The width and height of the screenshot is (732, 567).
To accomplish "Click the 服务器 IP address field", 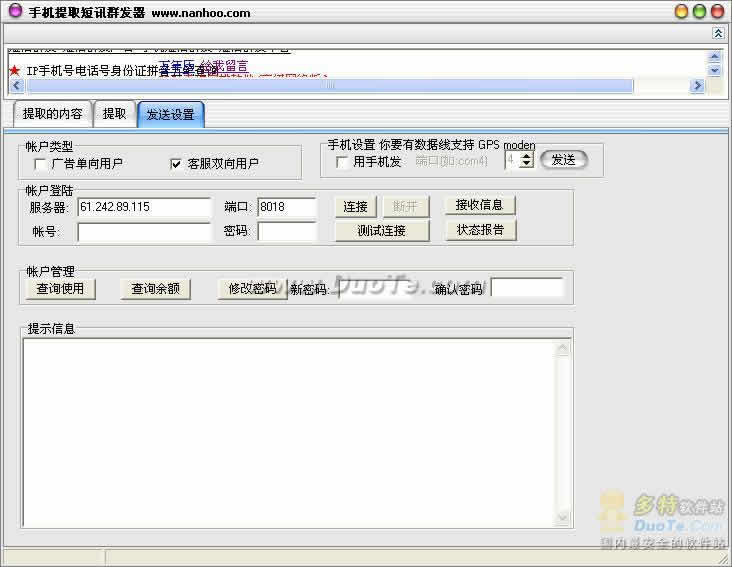I will point(144,207).
